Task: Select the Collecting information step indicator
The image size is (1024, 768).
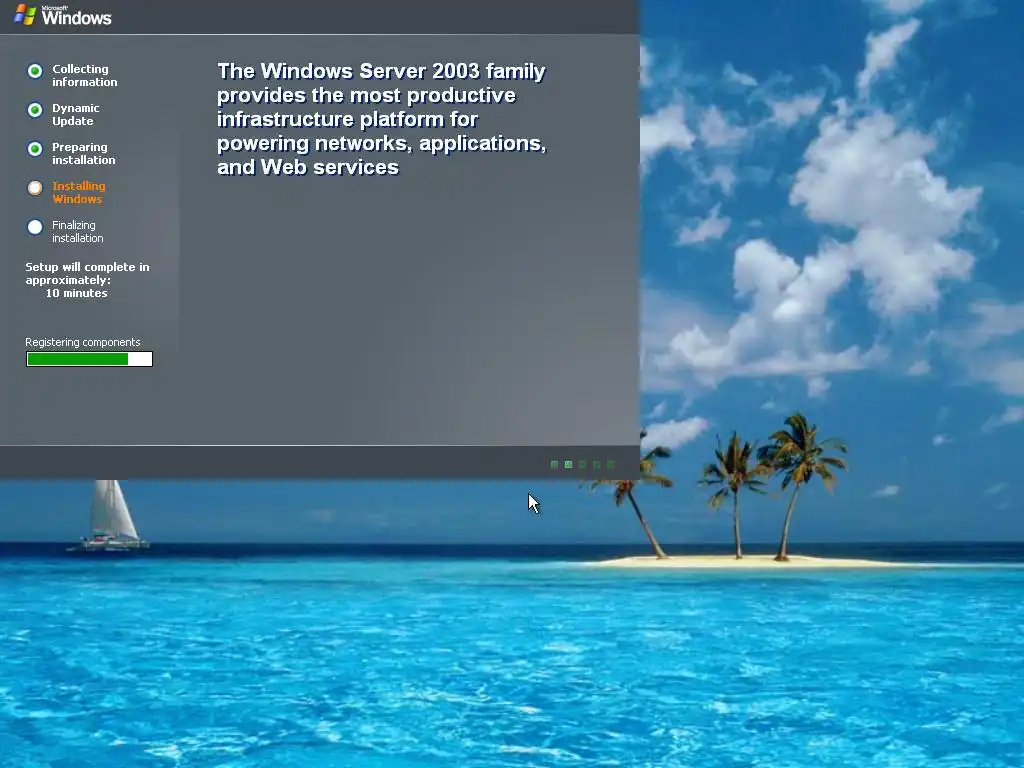Action: tap(35, 71)
